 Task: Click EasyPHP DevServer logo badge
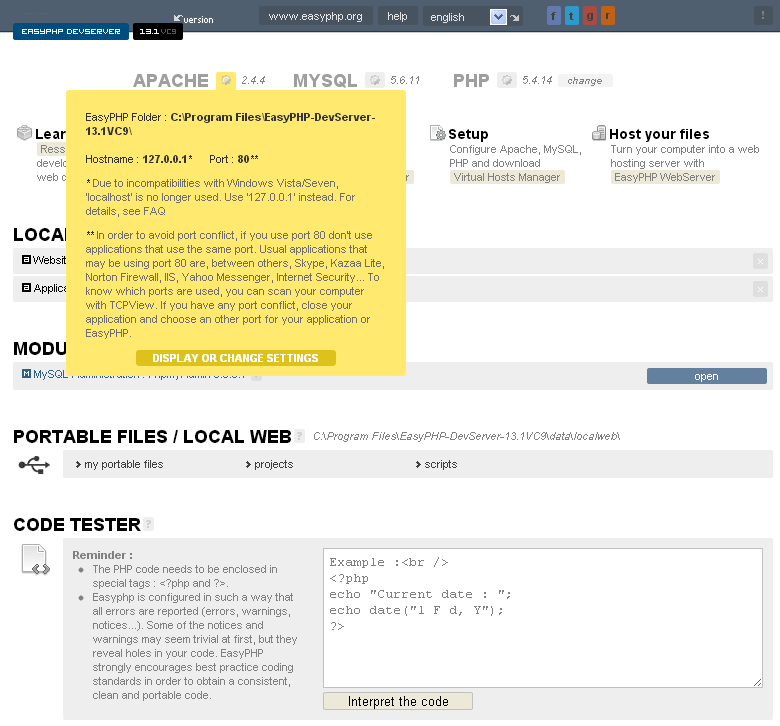click(x=71, y=31)
